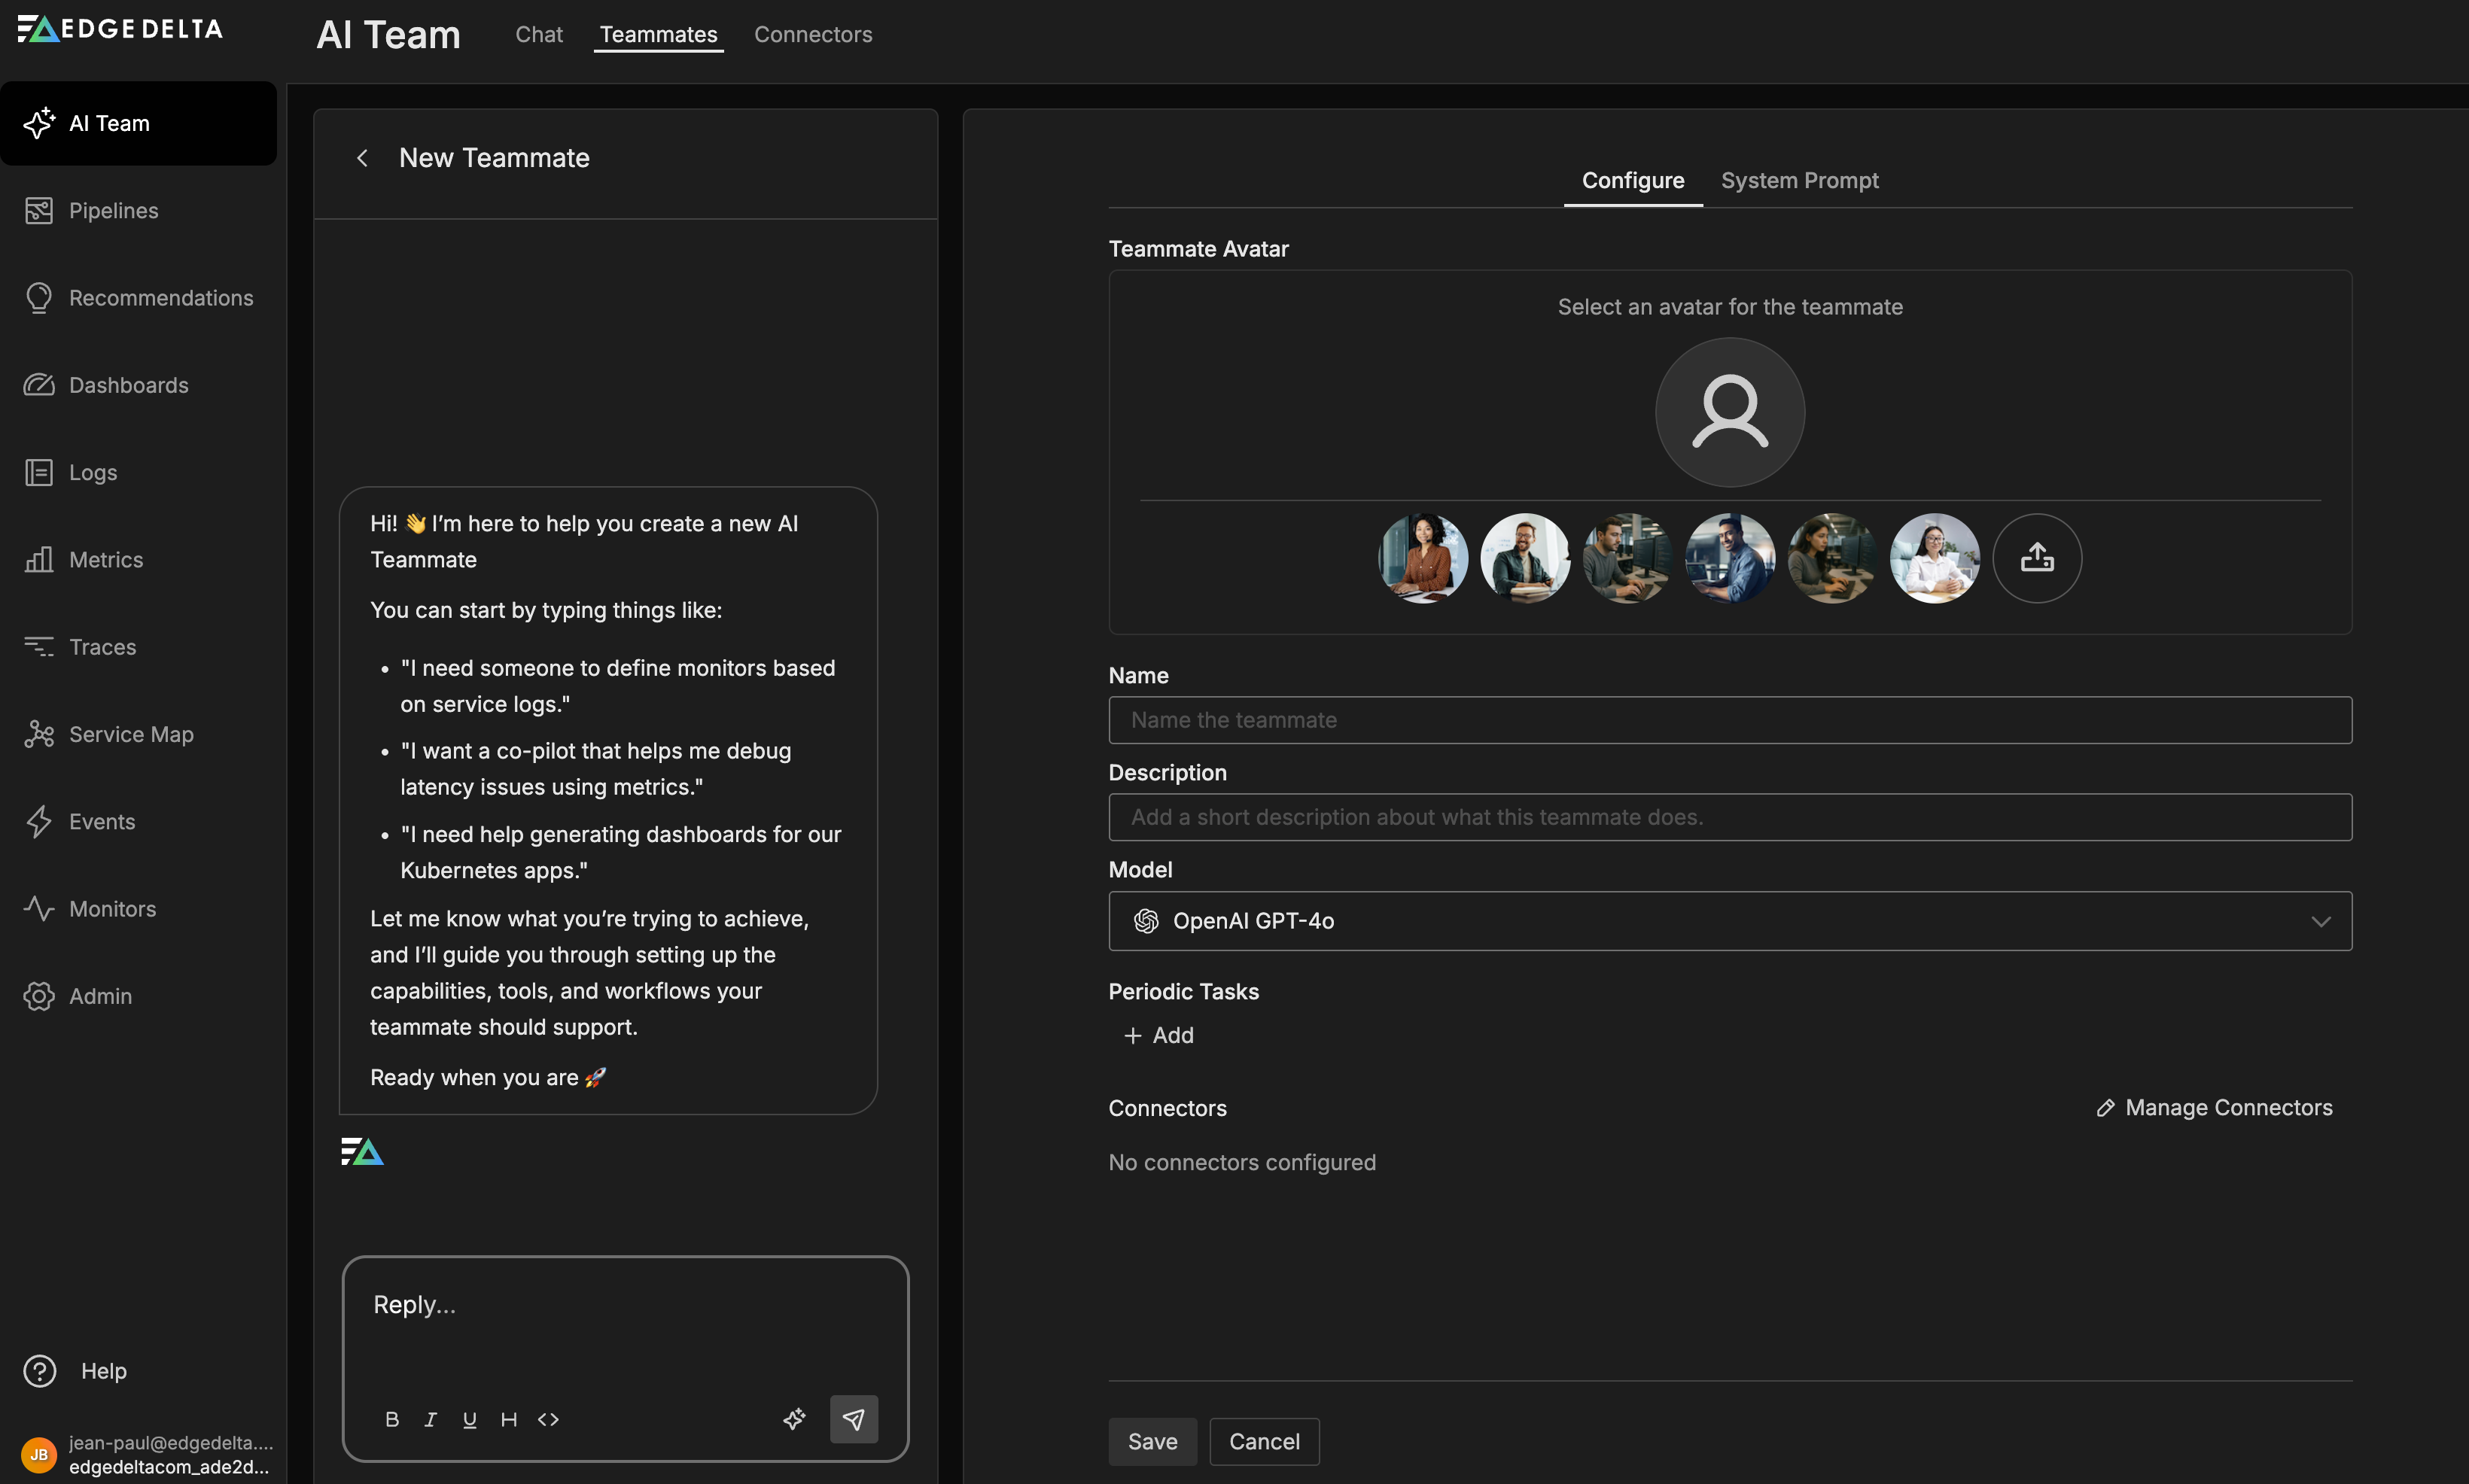Select the first woman avatar thumbnail
Image resolution: width=2469 pixels, height=1484 pixels.
(x=1422, y=558)
